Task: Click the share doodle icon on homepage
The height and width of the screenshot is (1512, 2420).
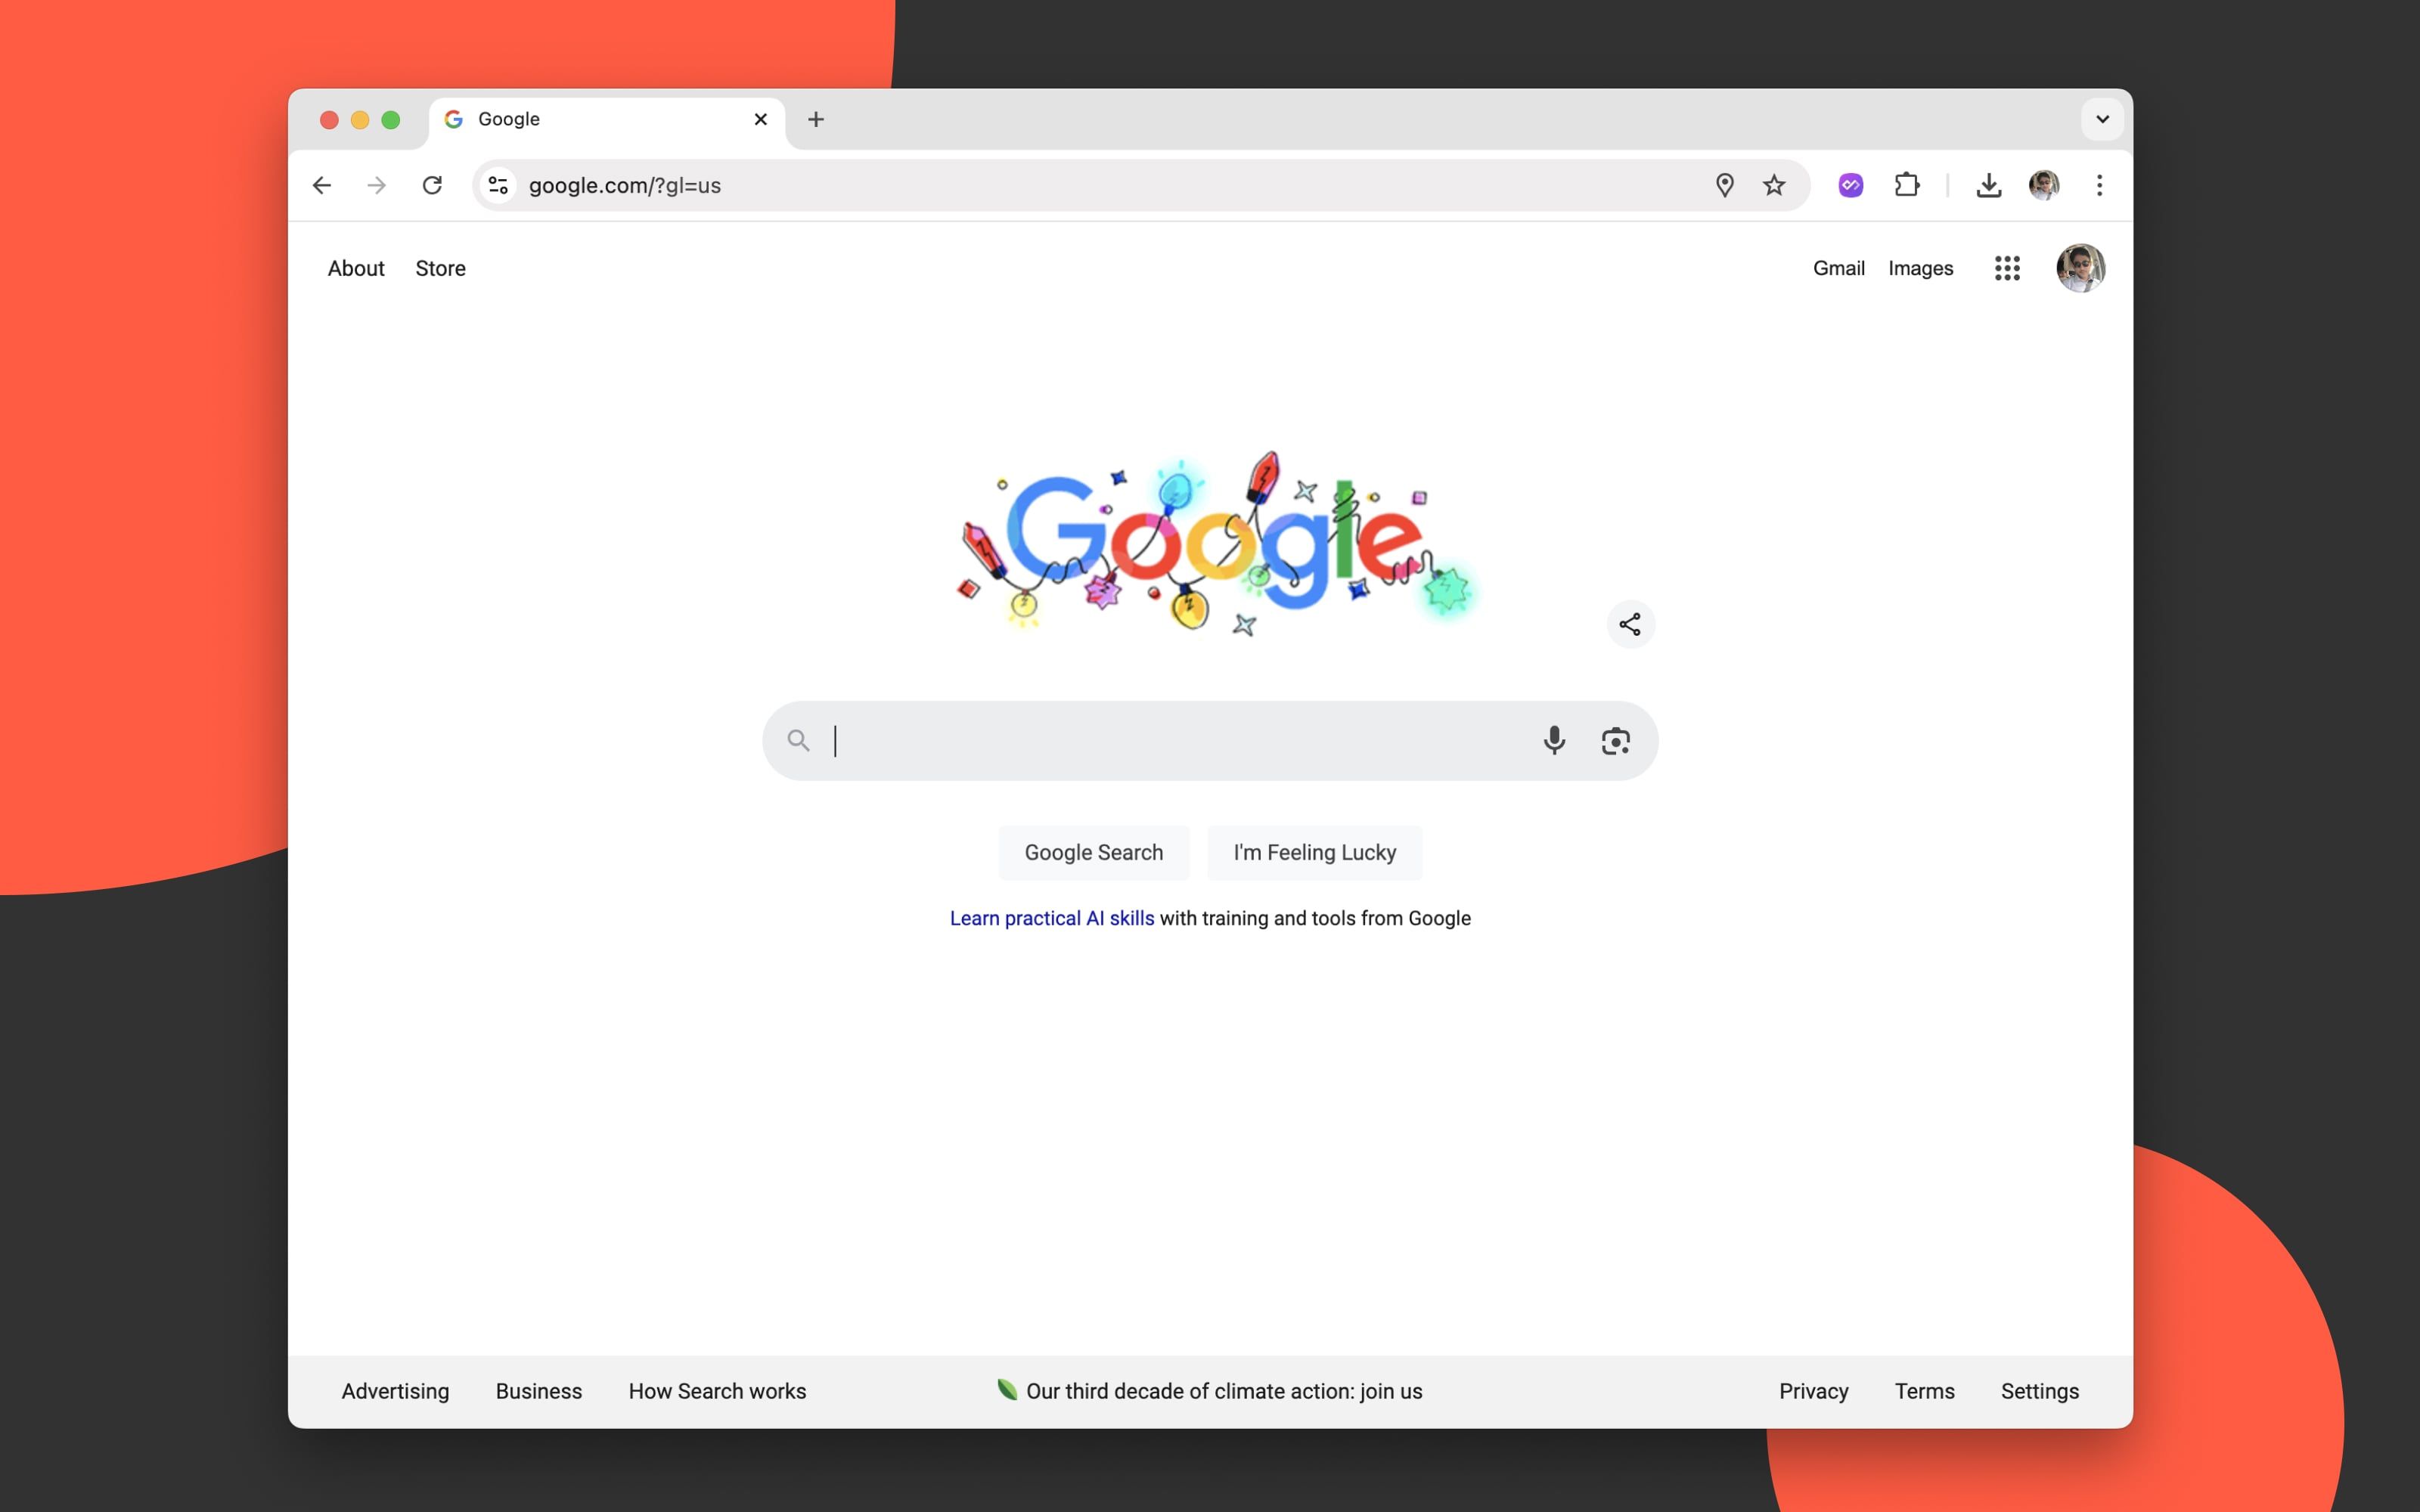Action: (1629, 624)
